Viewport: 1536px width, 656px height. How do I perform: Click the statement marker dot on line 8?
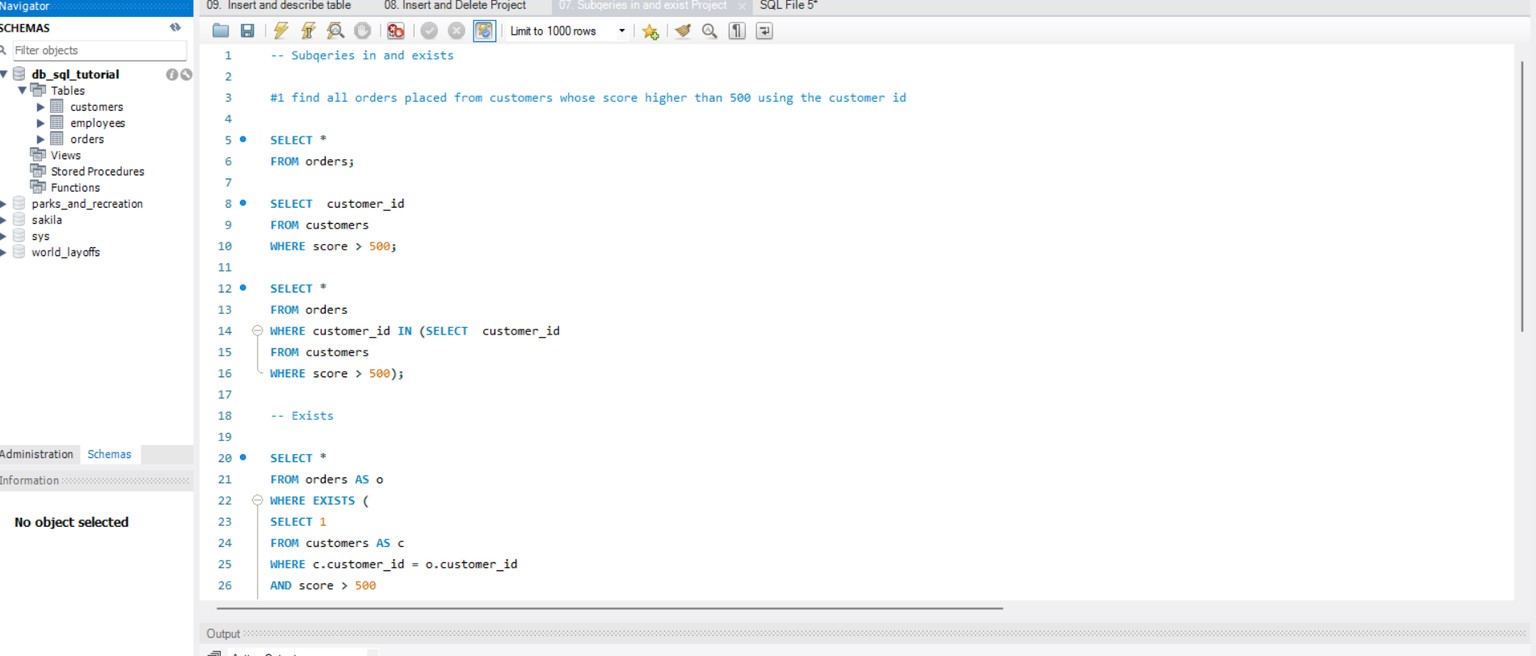point(243,203)
